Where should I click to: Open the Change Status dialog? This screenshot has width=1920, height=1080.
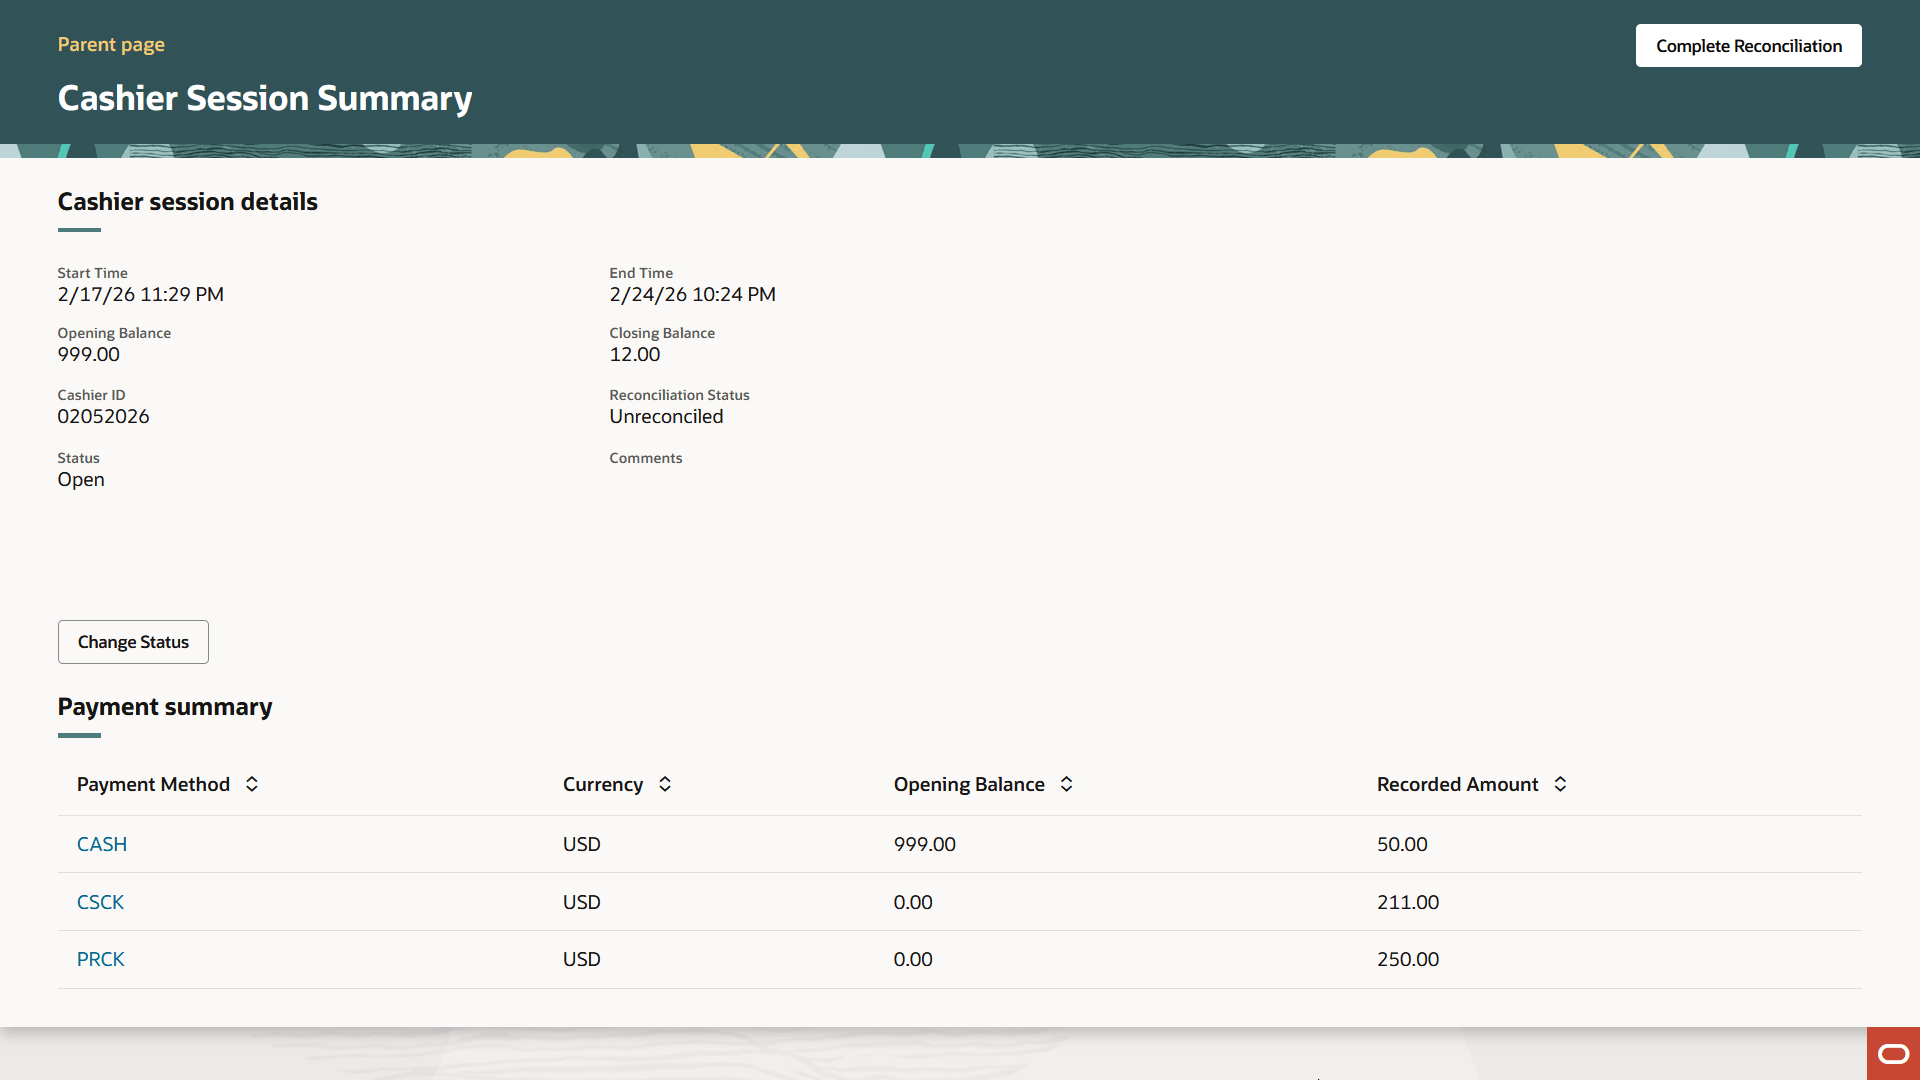pos(133,641)
